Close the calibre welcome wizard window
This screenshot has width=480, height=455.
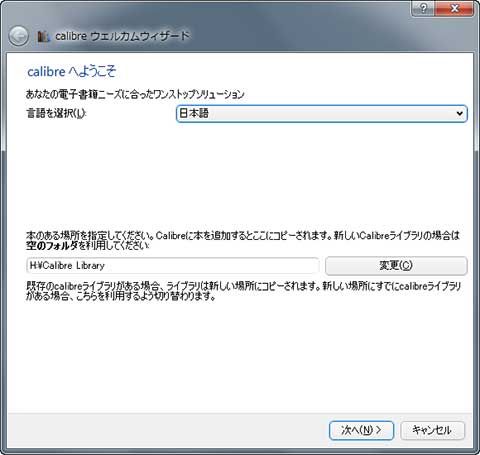(454, 8)
